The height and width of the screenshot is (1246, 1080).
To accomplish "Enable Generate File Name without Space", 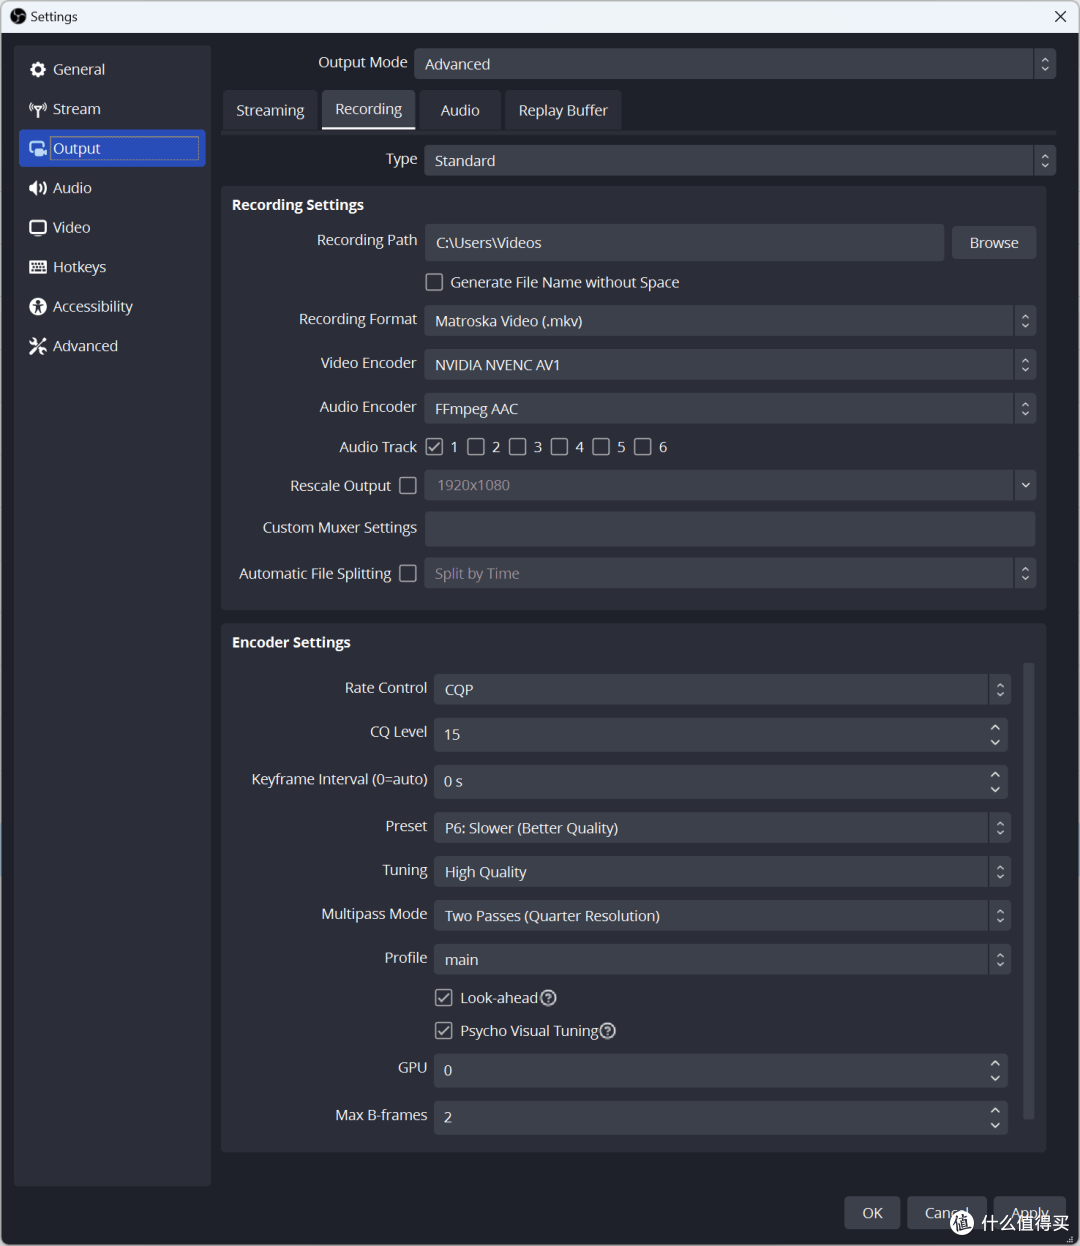I will [x=434, y=283].
